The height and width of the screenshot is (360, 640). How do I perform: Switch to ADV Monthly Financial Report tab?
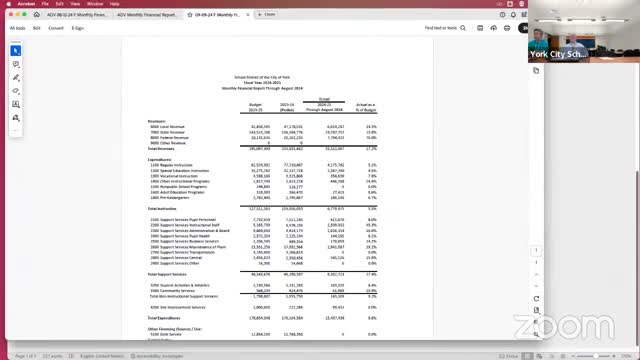(147, 15)
